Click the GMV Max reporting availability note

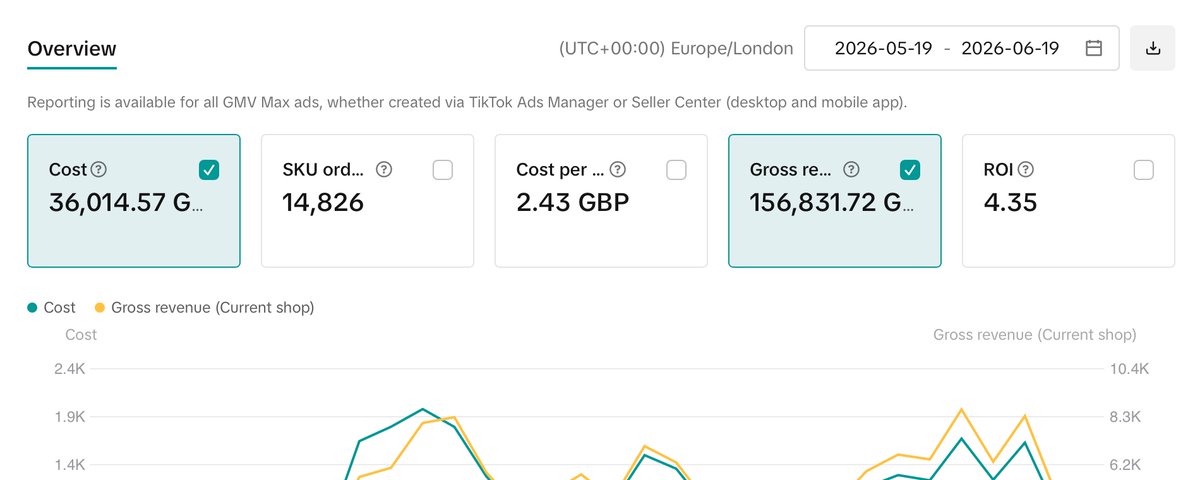point(467,103)
